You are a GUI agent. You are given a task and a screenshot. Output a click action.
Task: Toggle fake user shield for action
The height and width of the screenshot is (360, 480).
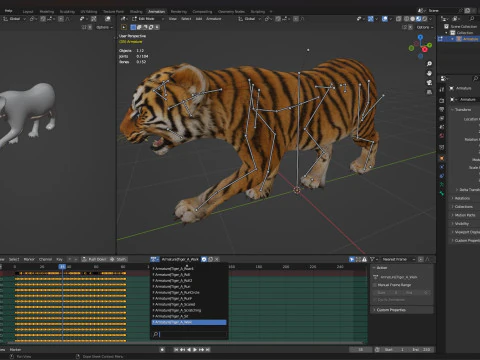click(x=204, y=259)
